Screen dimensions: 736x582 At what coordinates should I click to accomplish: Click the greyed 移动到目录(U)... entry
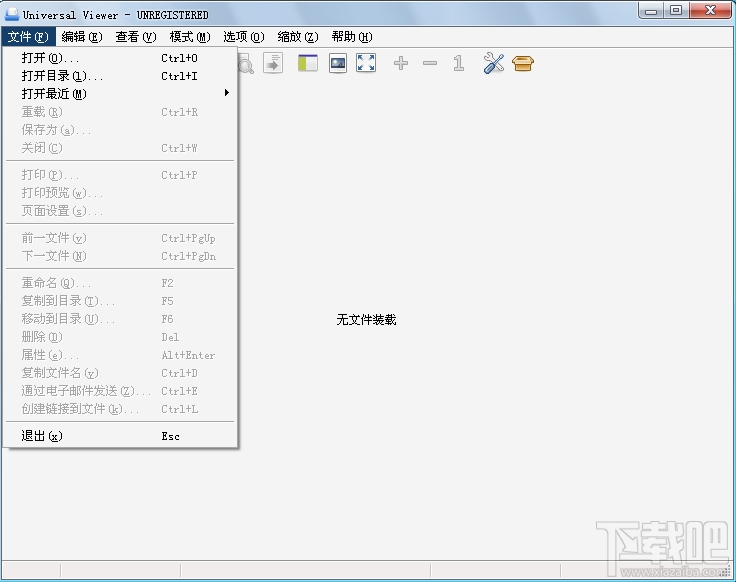click(120, 319)
